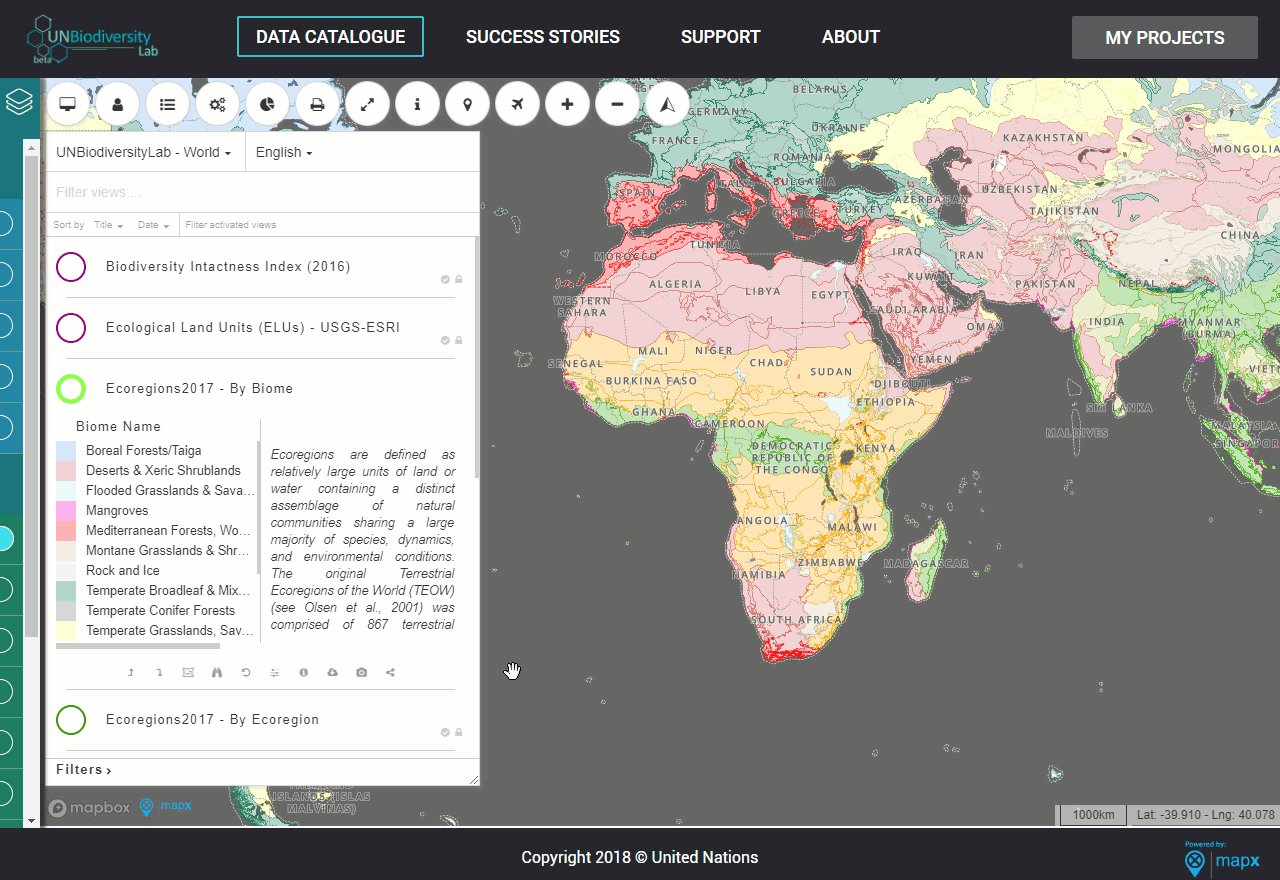1280x880 pixels.
Task: Open the English language dropdown
Action: coord(284,152)
